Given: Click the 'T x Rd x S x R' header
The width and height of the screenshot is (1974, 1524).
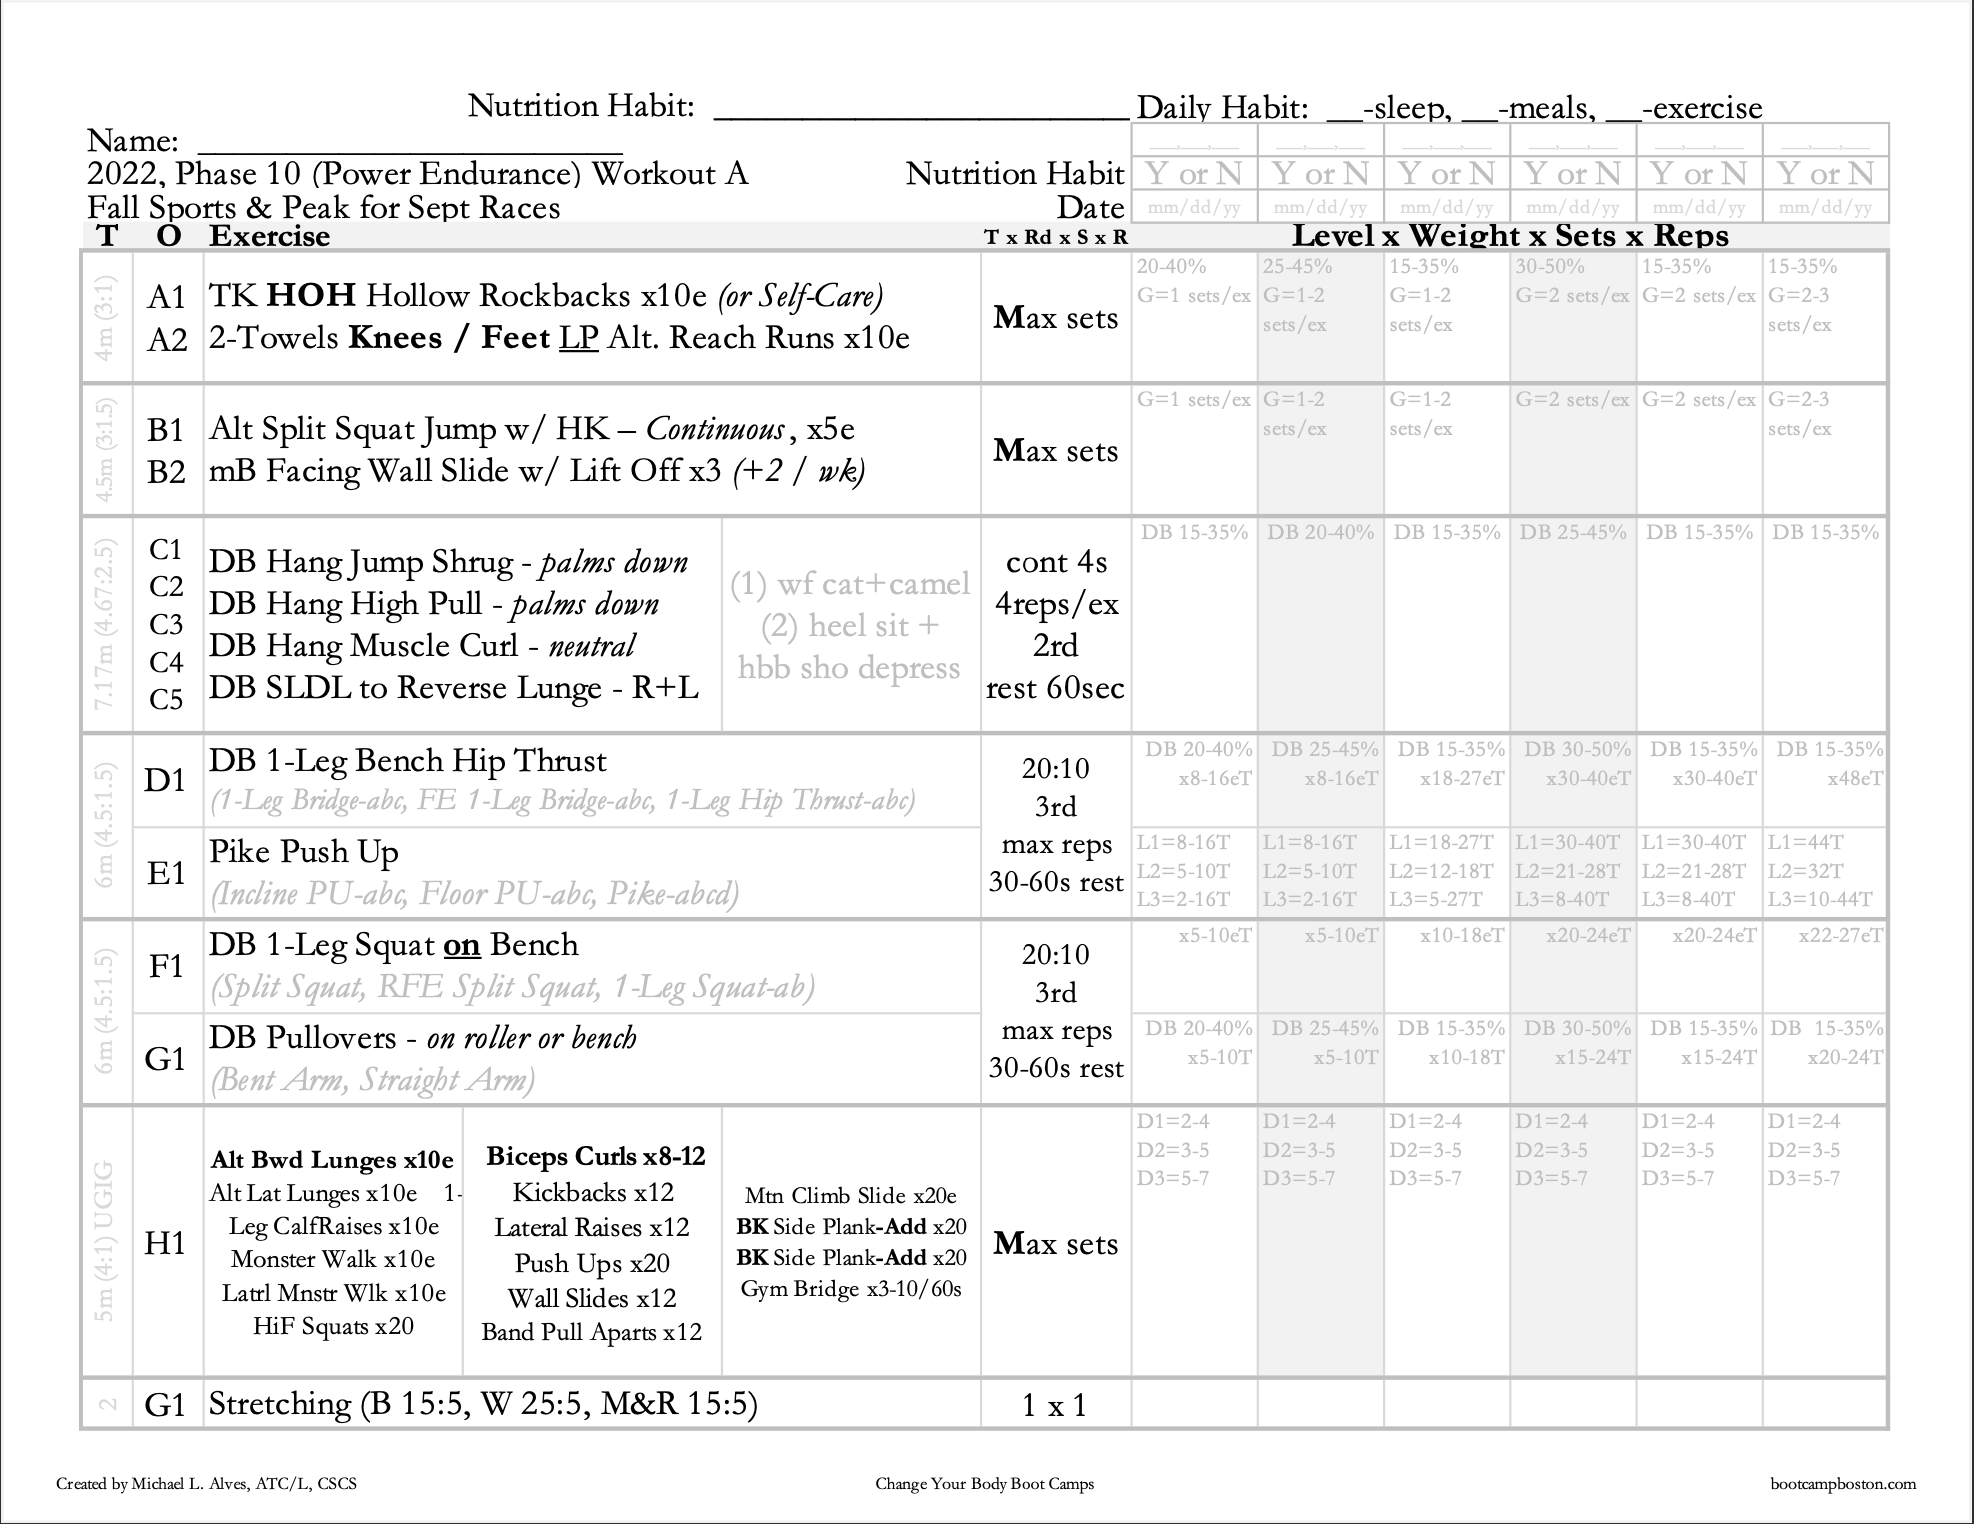Looking at the screenshot, I should 1056,237.
